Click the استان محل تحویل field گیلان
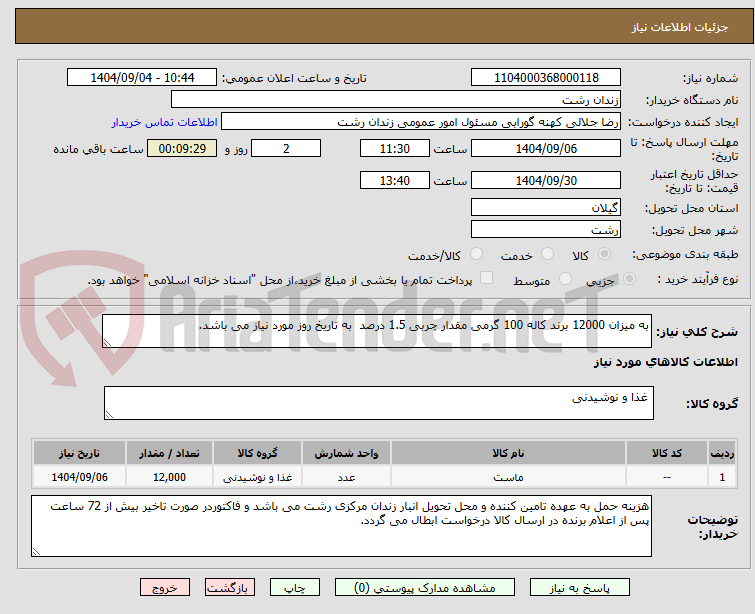 click(546, 208)
